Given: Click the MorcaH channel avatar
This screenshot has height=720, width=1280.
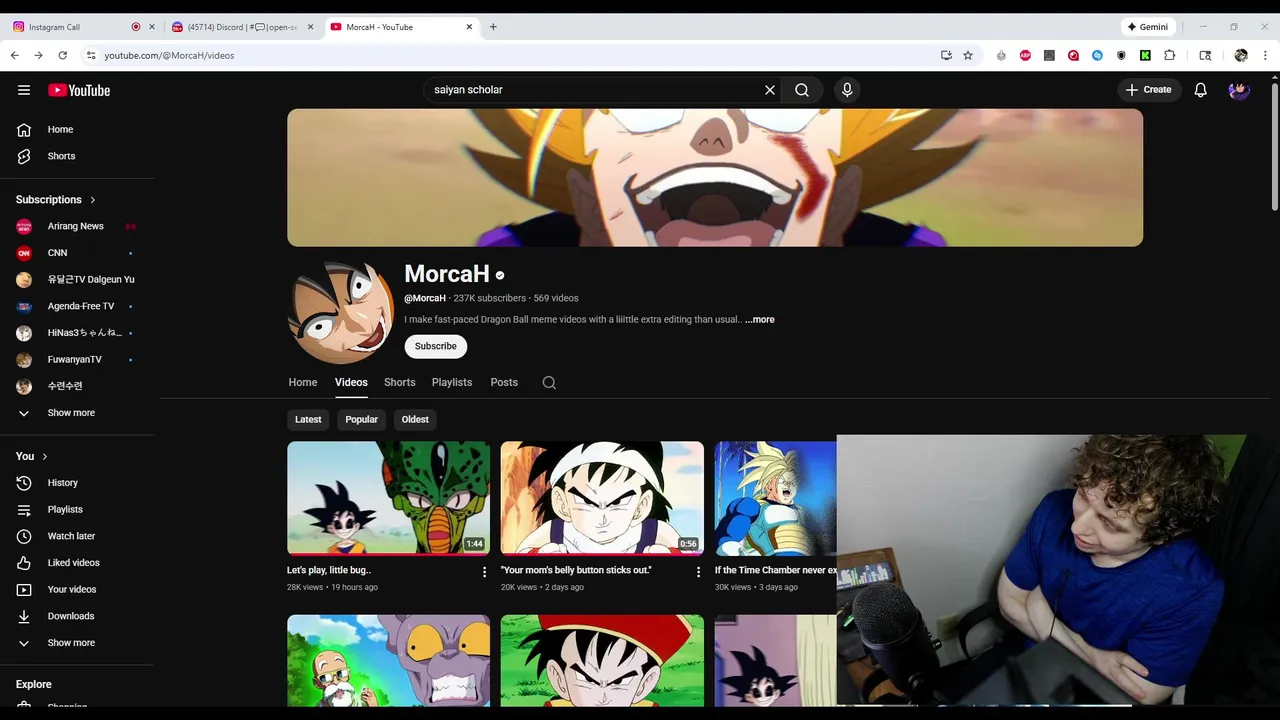Looking at the screenshot, I should [x=341, y=313].
